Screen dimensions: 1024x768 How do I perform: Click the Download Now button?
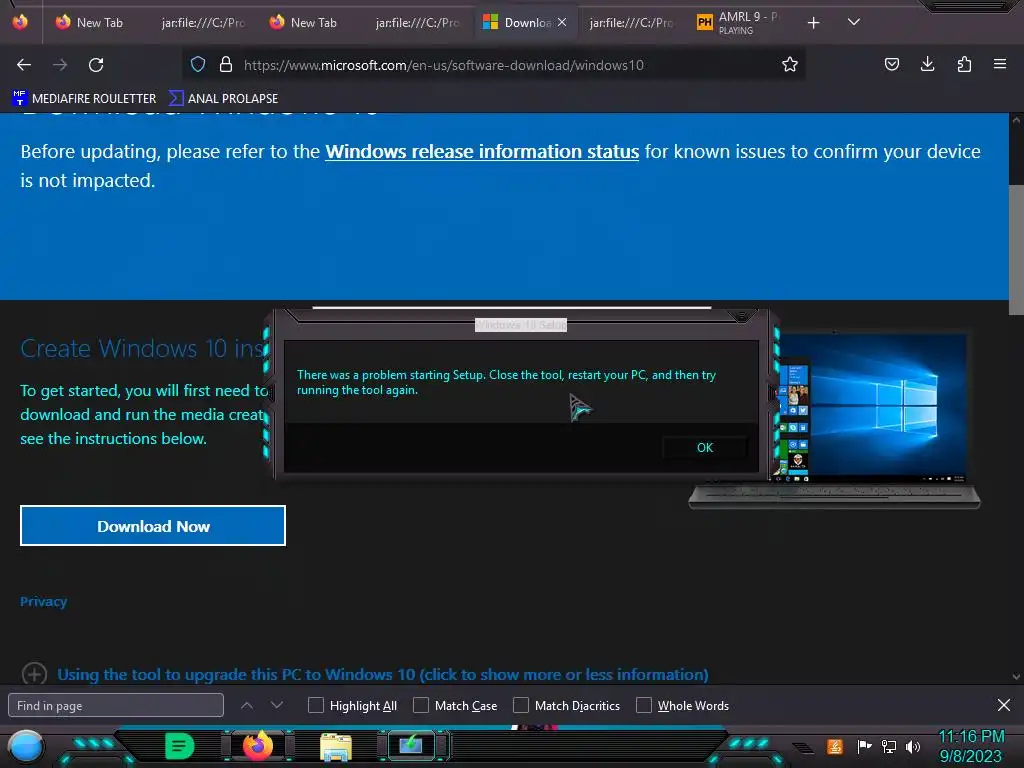coord(153,526)
